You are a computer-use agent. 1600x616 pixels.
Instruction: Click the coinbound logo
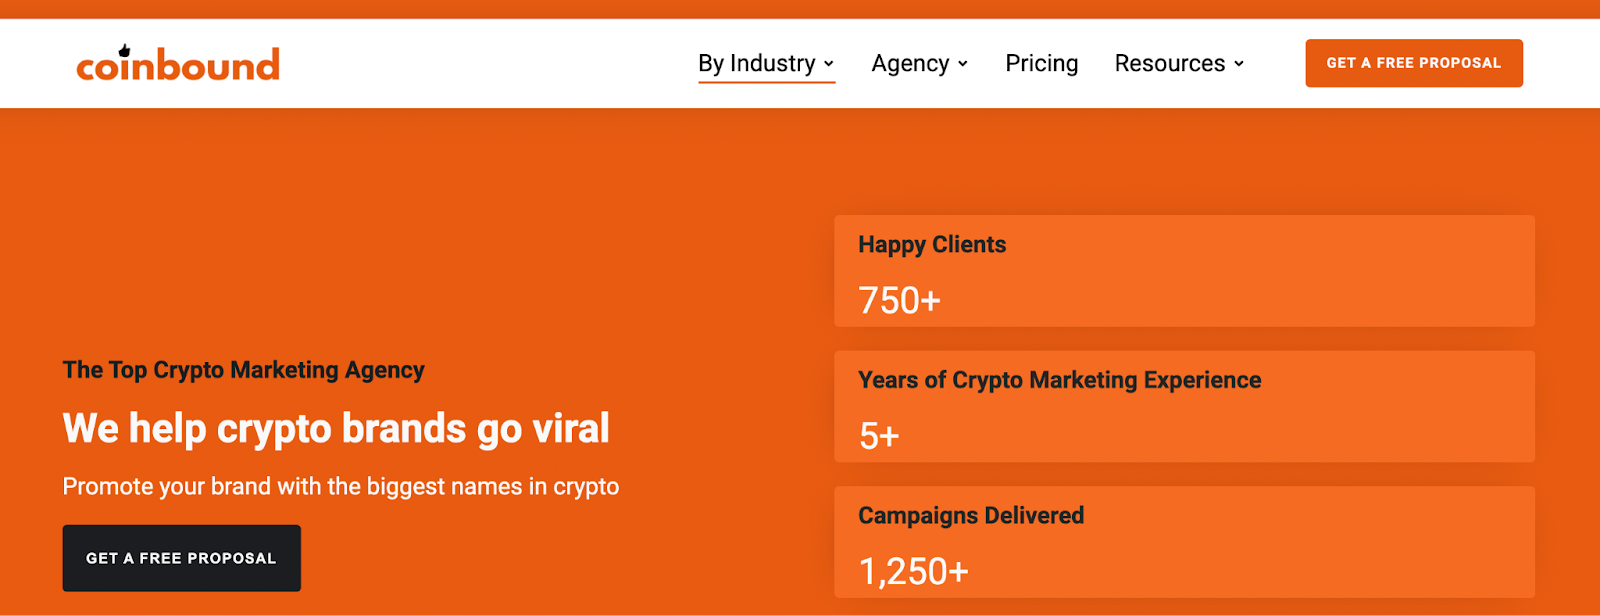coord(178,64)
